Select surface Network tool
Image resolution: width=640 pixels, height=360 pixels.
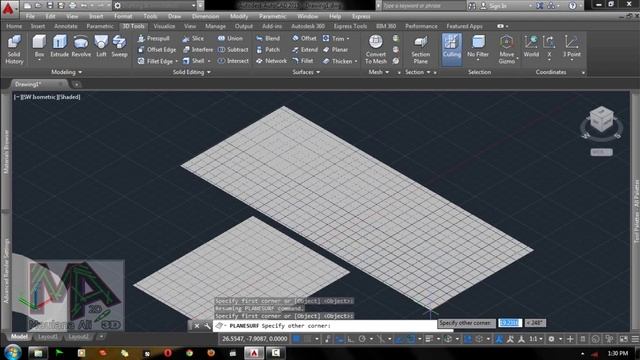[271, 61]
